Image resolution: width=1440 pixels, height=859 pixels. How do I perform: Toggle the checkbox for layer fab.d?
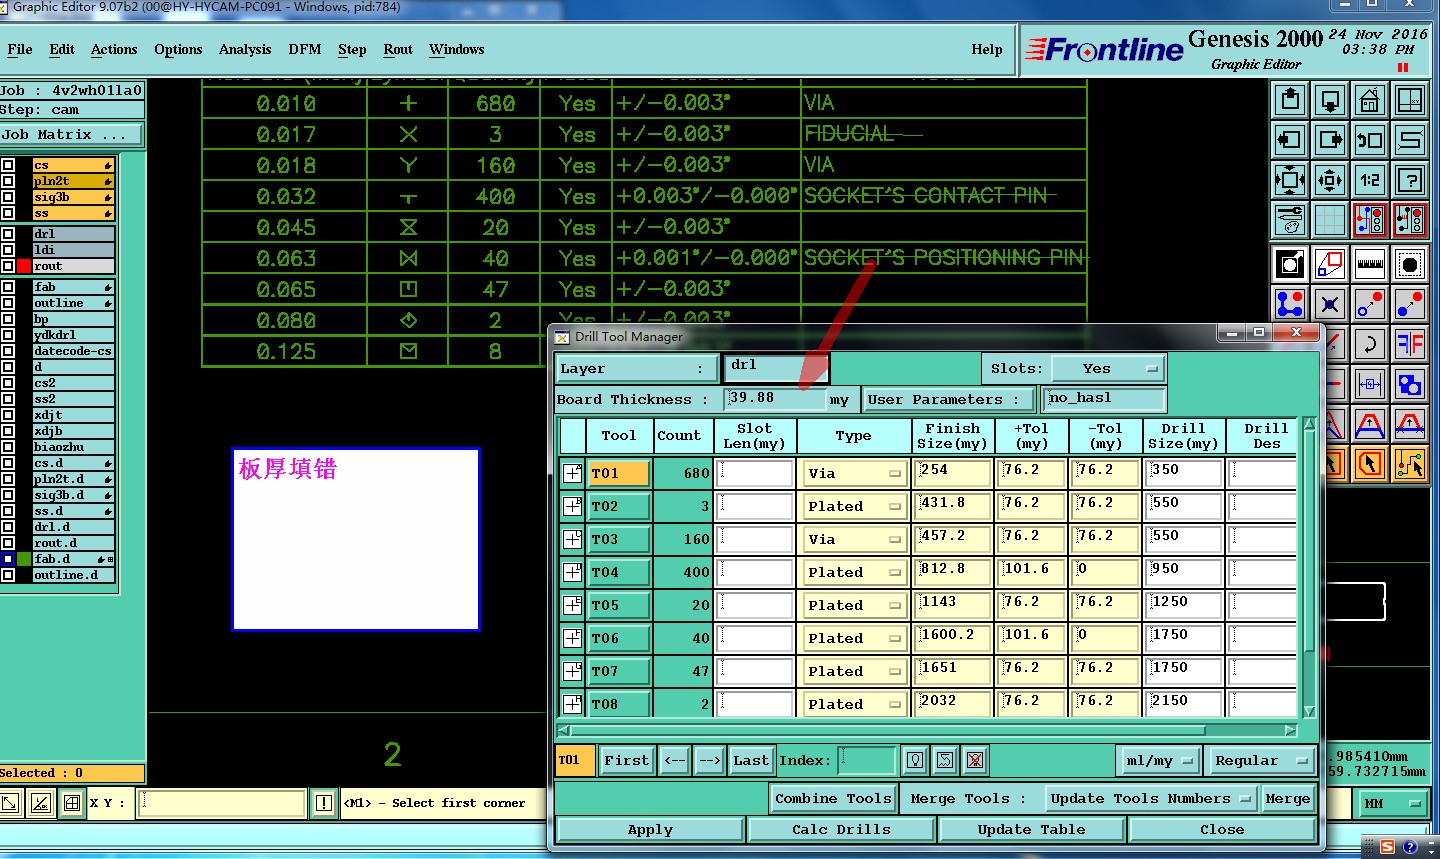coord(8,559)
